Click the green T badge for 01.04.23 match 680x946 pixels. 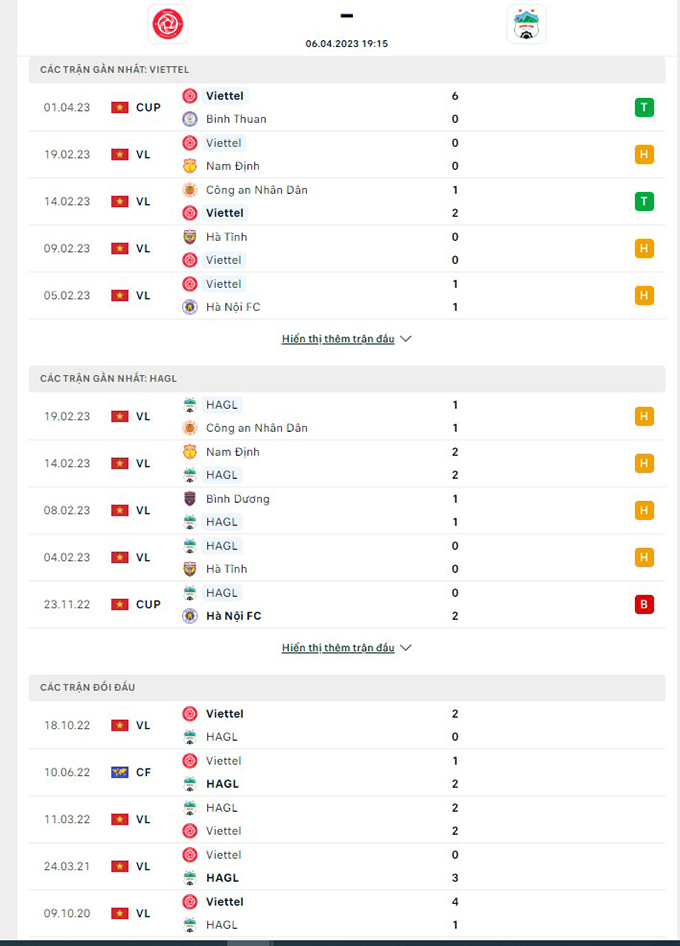(x=644, y=107)
